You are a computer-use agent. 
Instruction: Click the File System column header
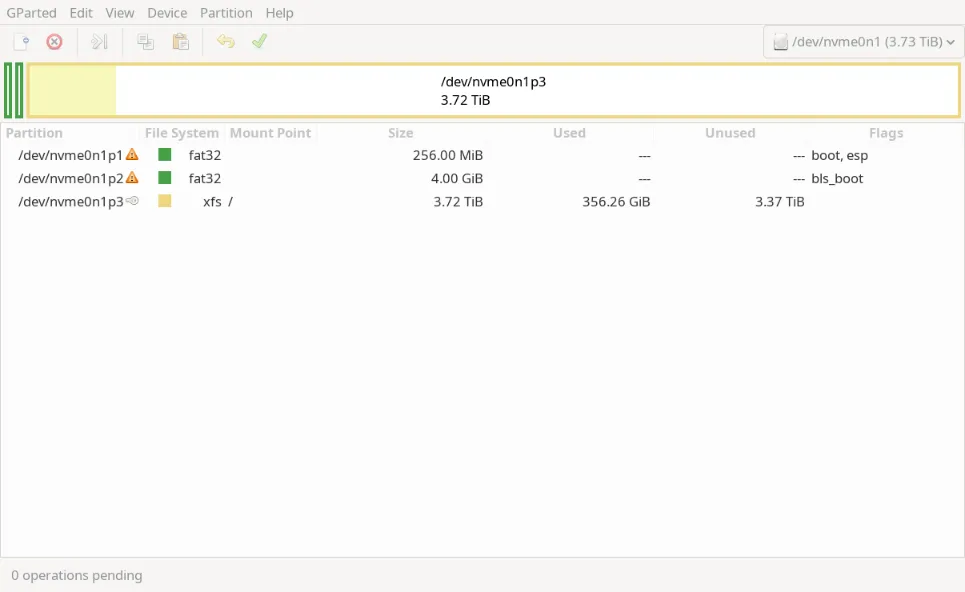coord(181,133)
